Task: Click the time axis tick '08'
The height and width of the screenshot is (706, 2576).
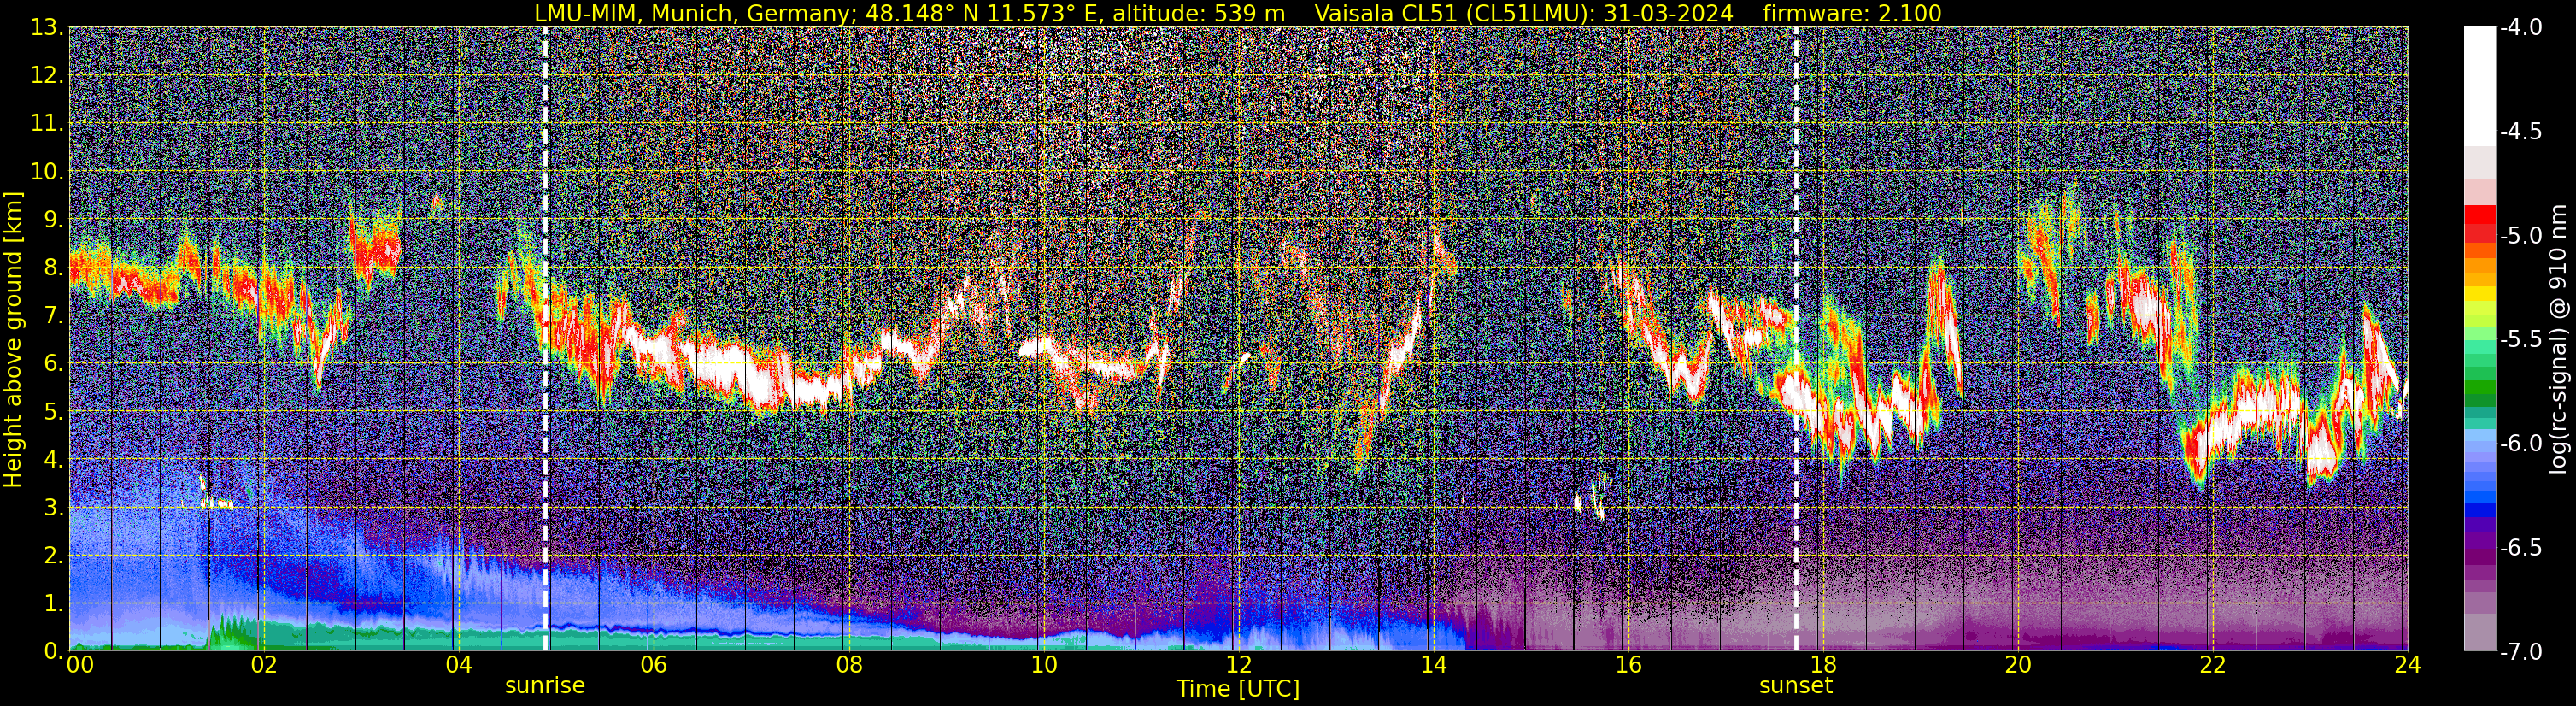Action: pos(848,665)
